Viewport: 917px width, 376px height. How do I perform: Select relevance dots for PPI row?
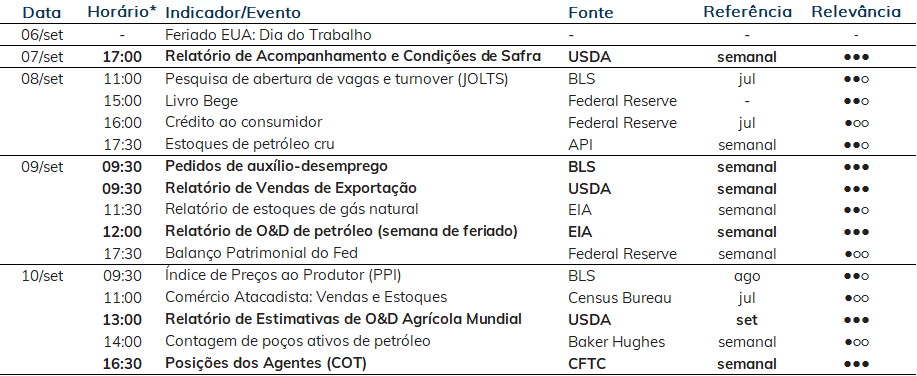click(x=856, y=277)
